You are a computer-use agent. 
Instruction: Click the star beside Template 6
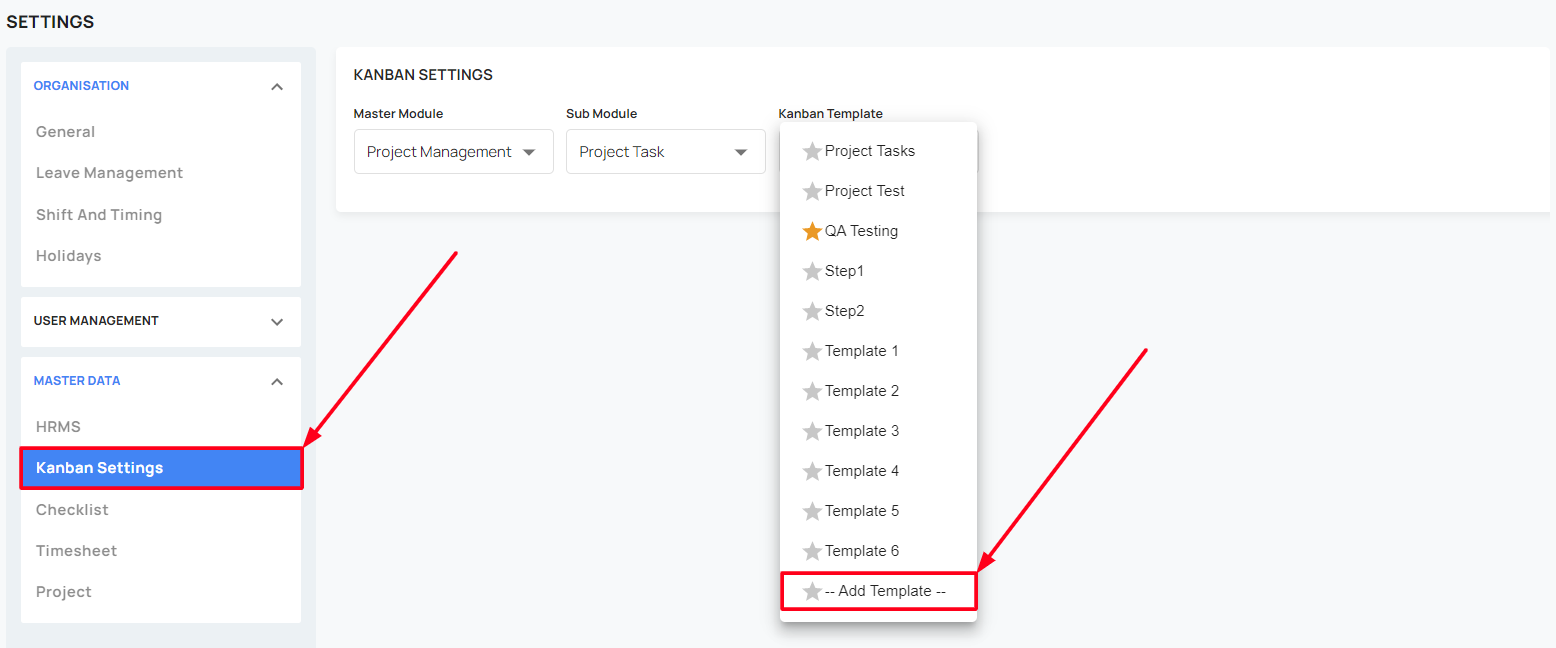click(812, 551)
